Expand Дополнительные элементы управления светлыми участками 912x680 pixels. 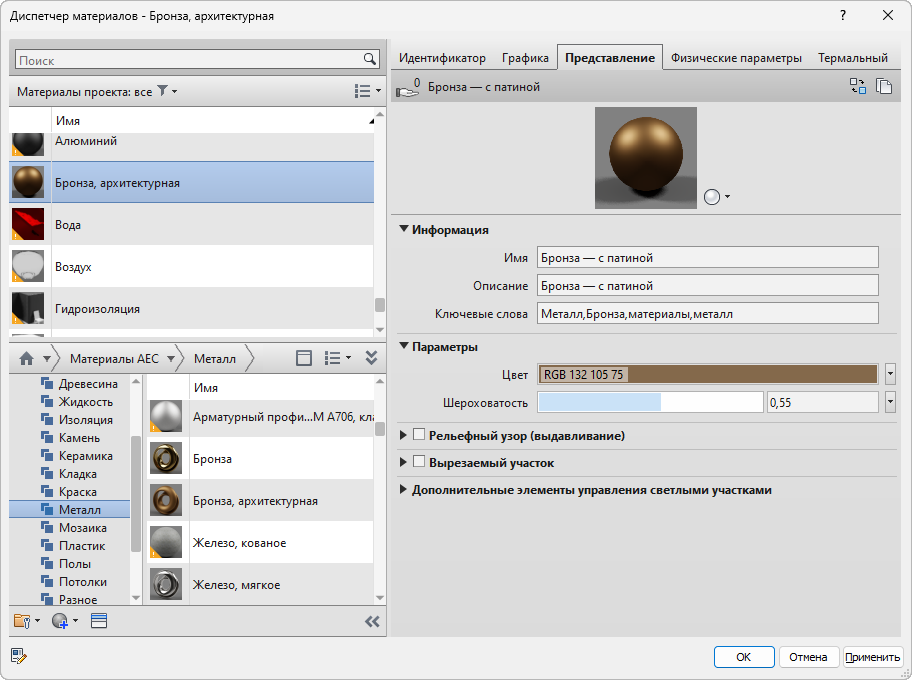[403, 489]
